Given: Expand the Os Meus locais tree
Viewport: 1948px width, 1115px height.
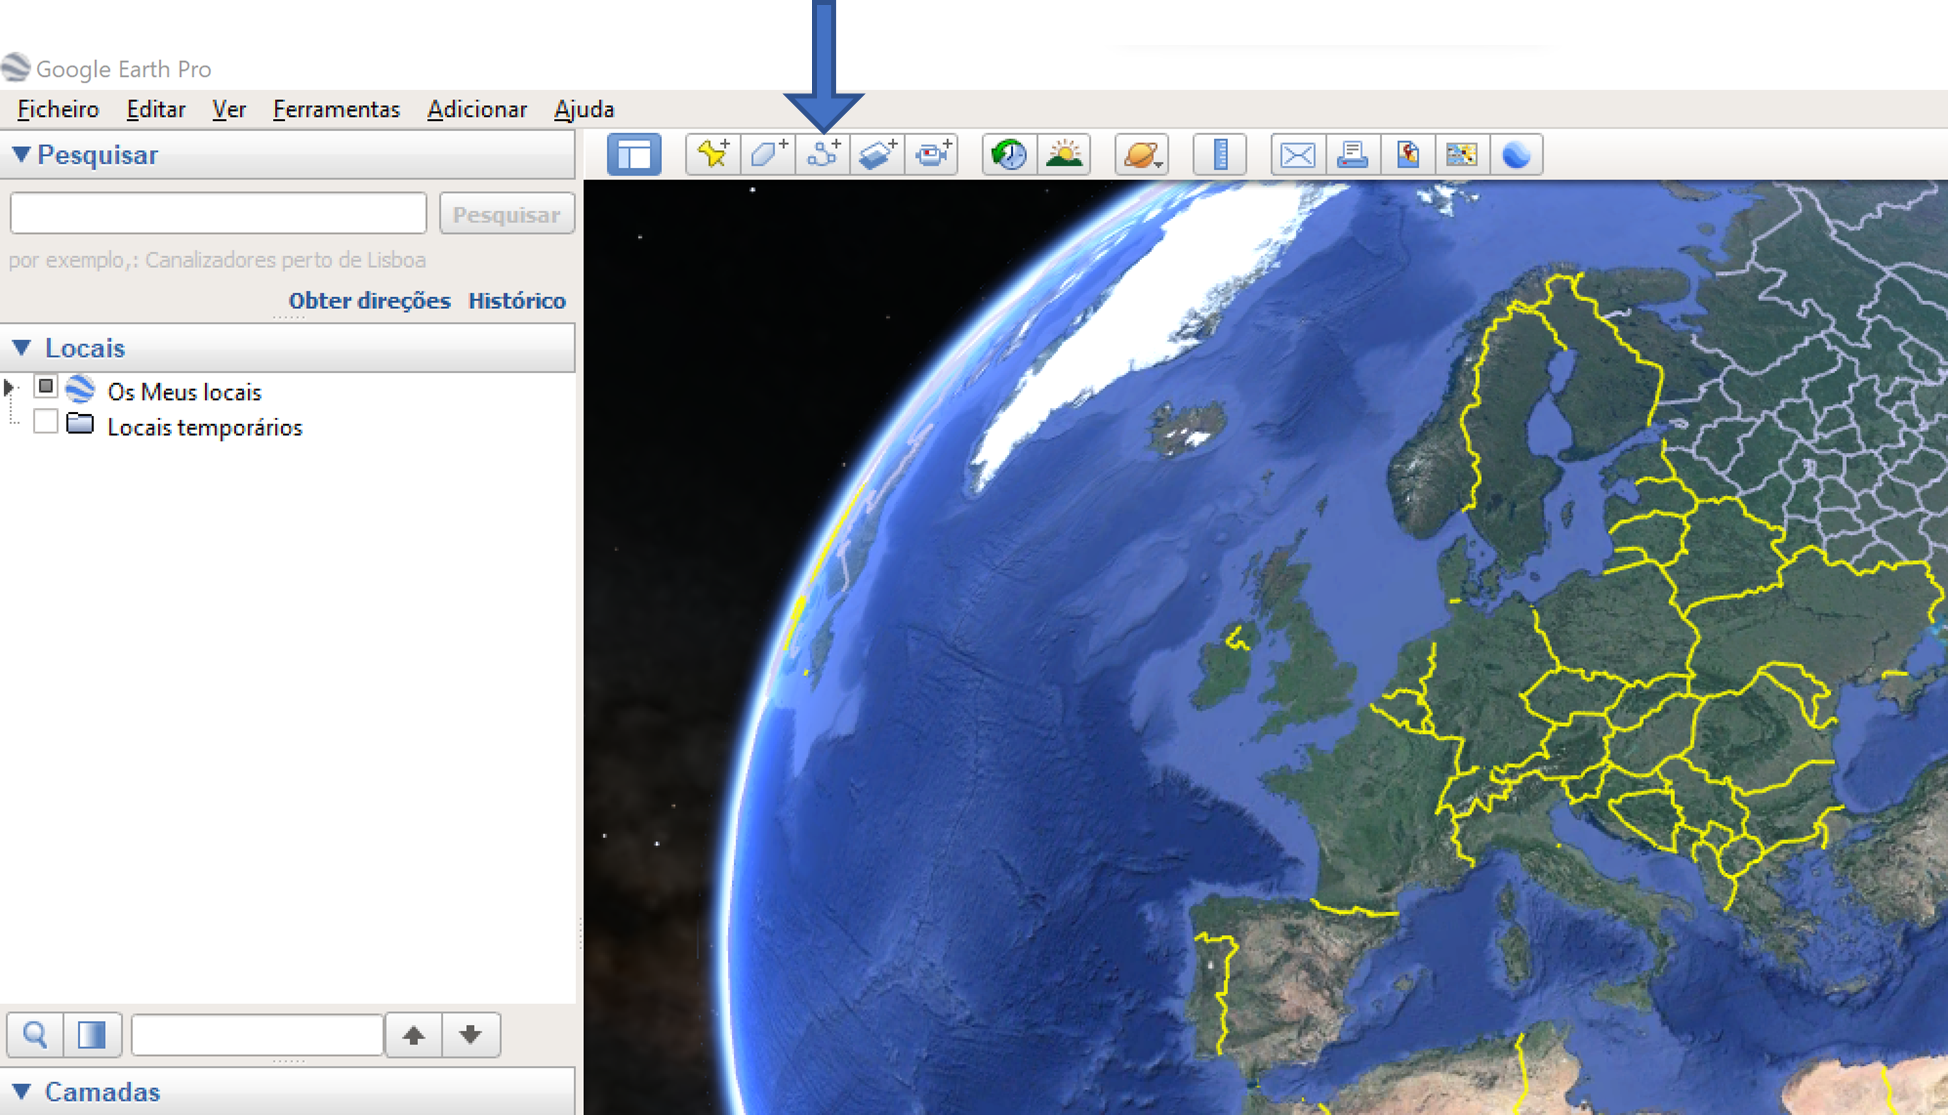Looking at the screenshot, I should pos(10,387).
